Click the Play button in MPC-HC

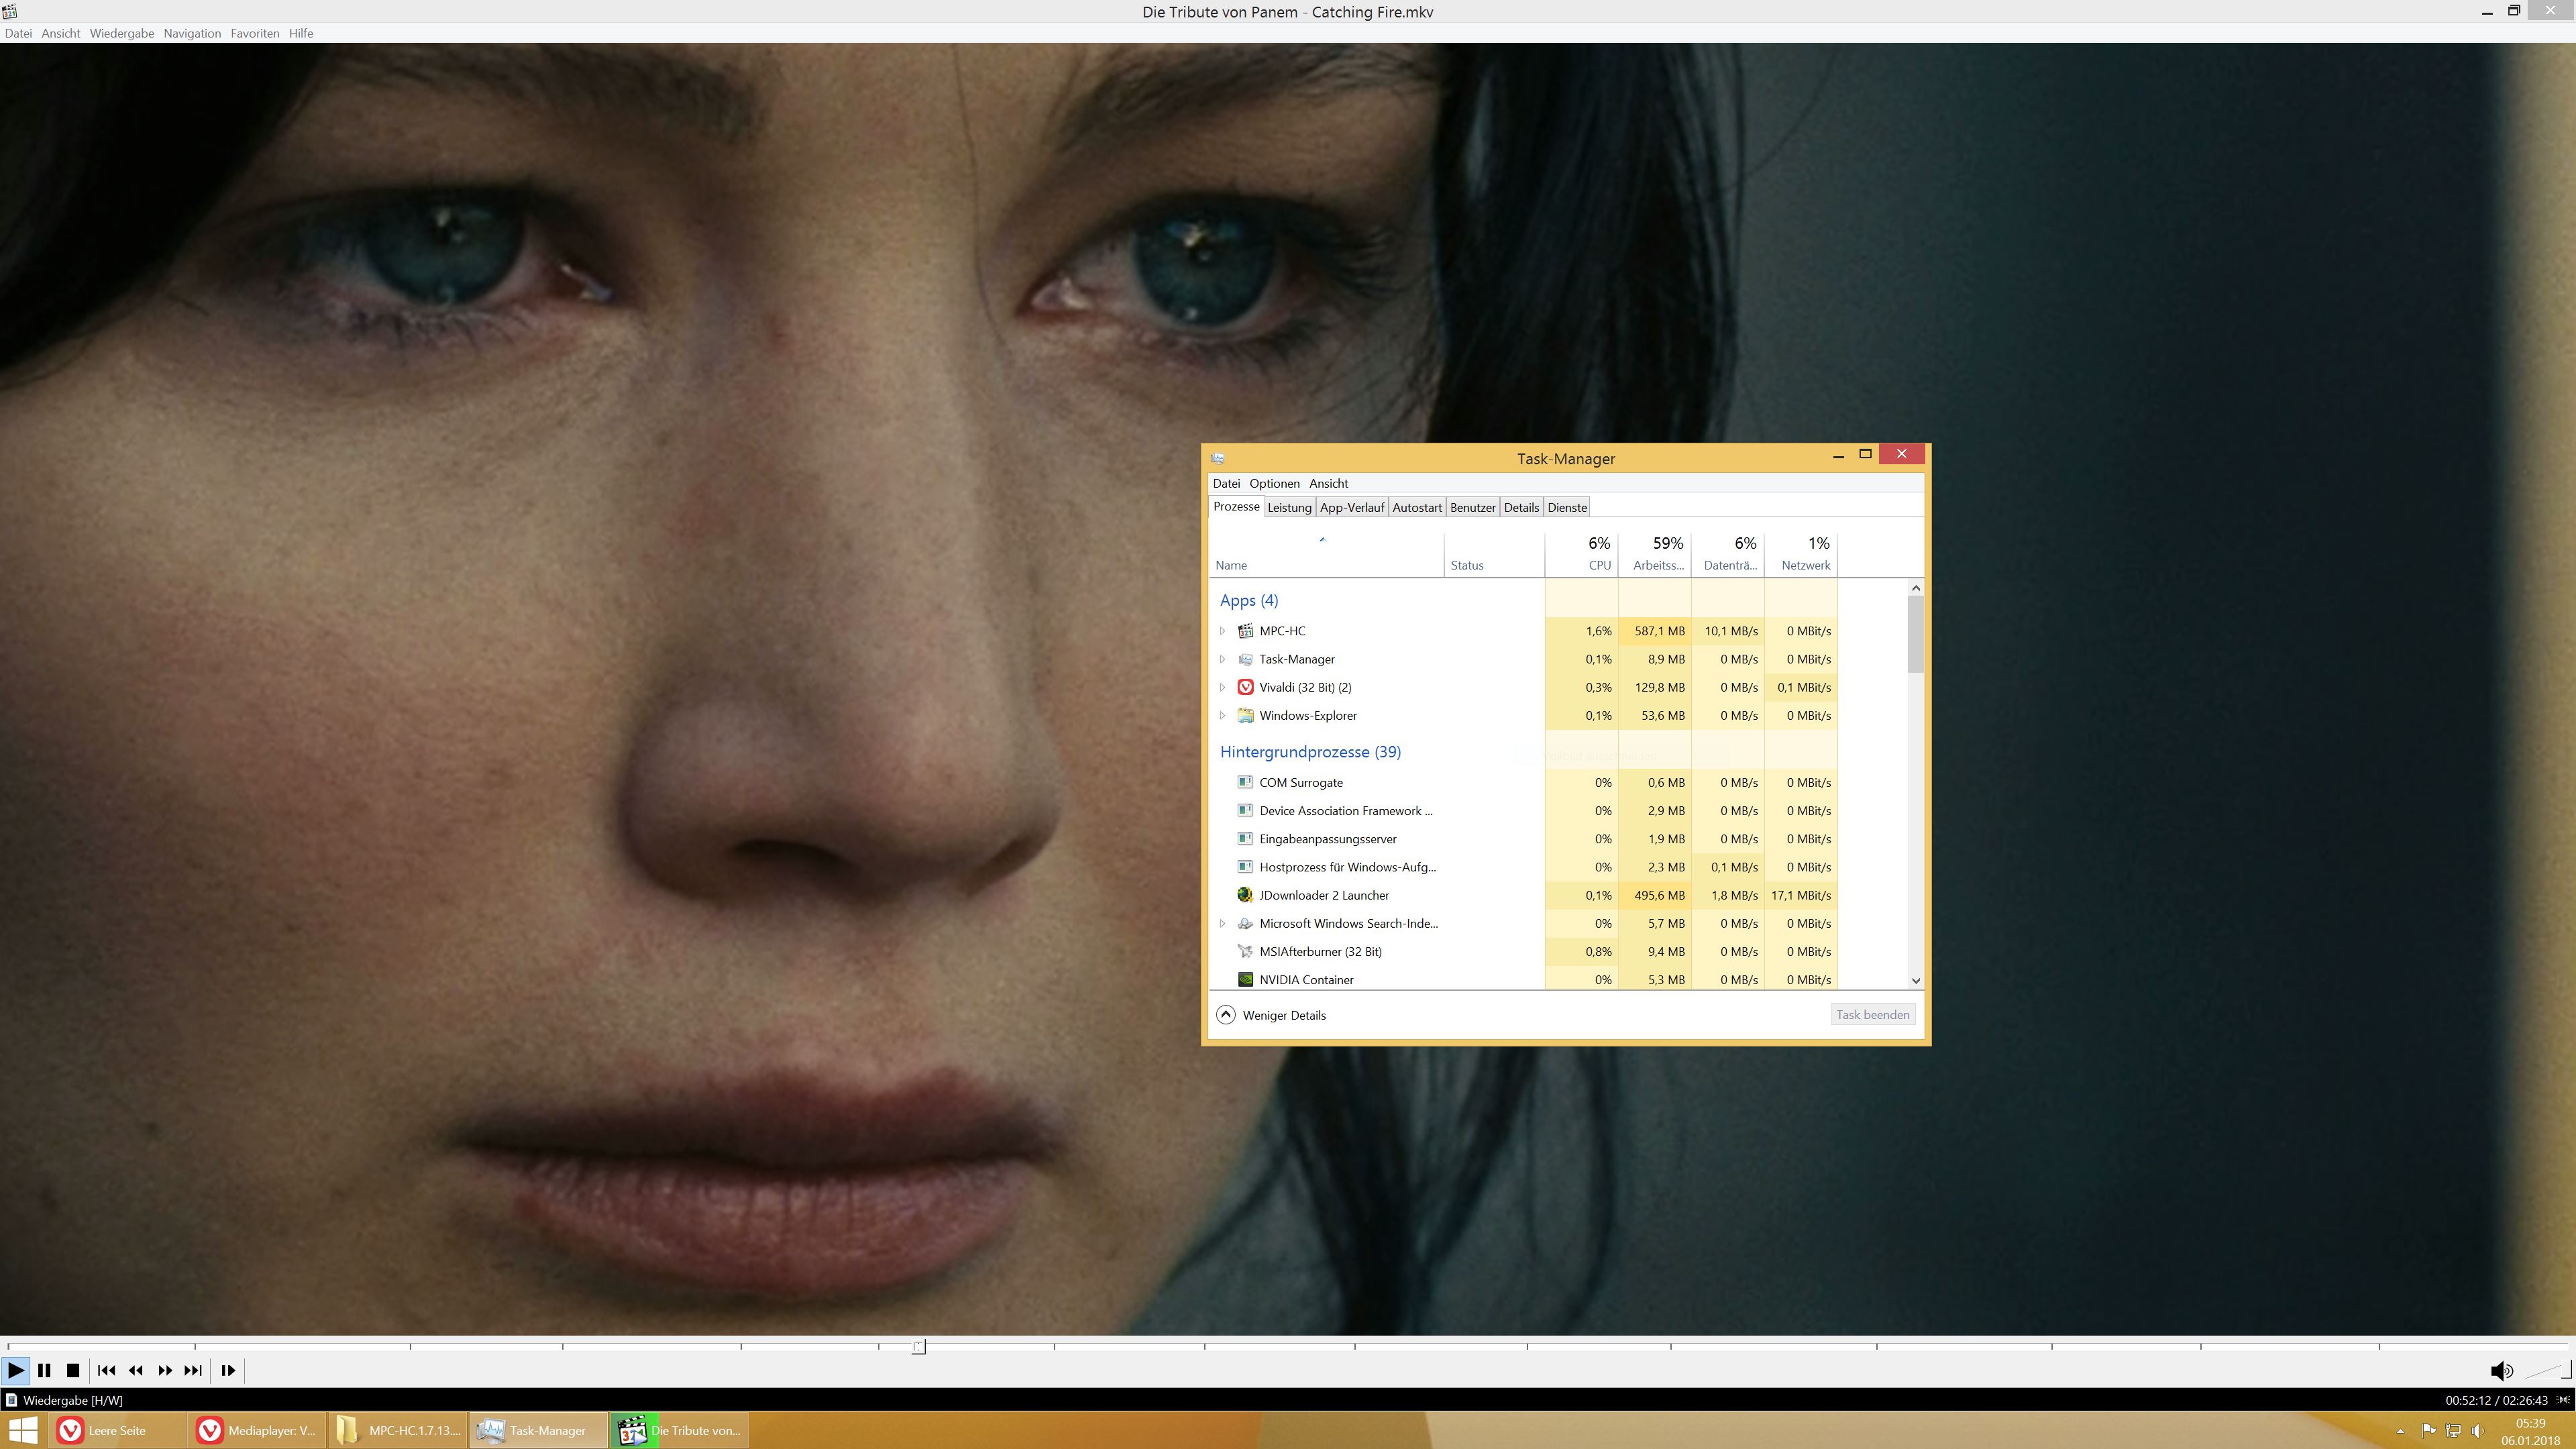coord(16,1370)
